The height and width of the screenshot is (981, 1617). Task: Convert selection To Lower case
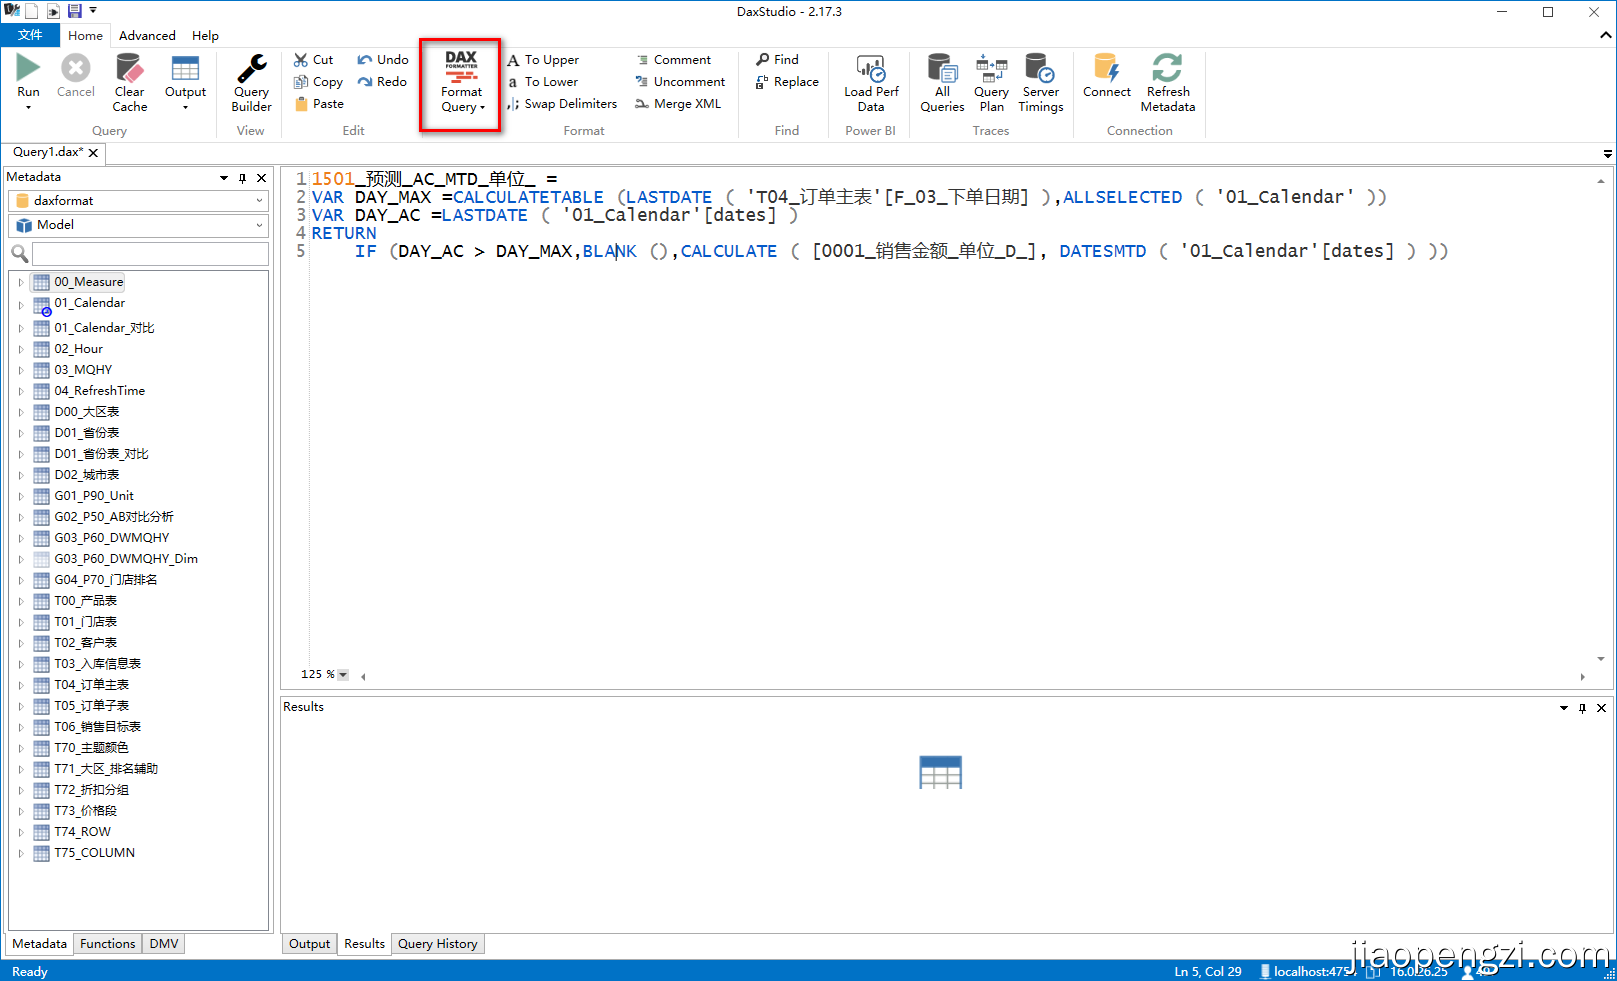(x=543, y=82)
